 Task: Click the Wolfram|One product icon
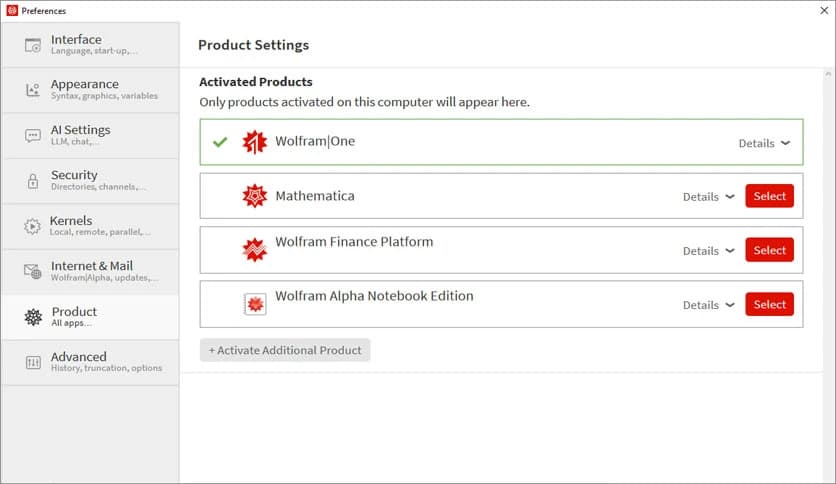[x=255, y=142]
